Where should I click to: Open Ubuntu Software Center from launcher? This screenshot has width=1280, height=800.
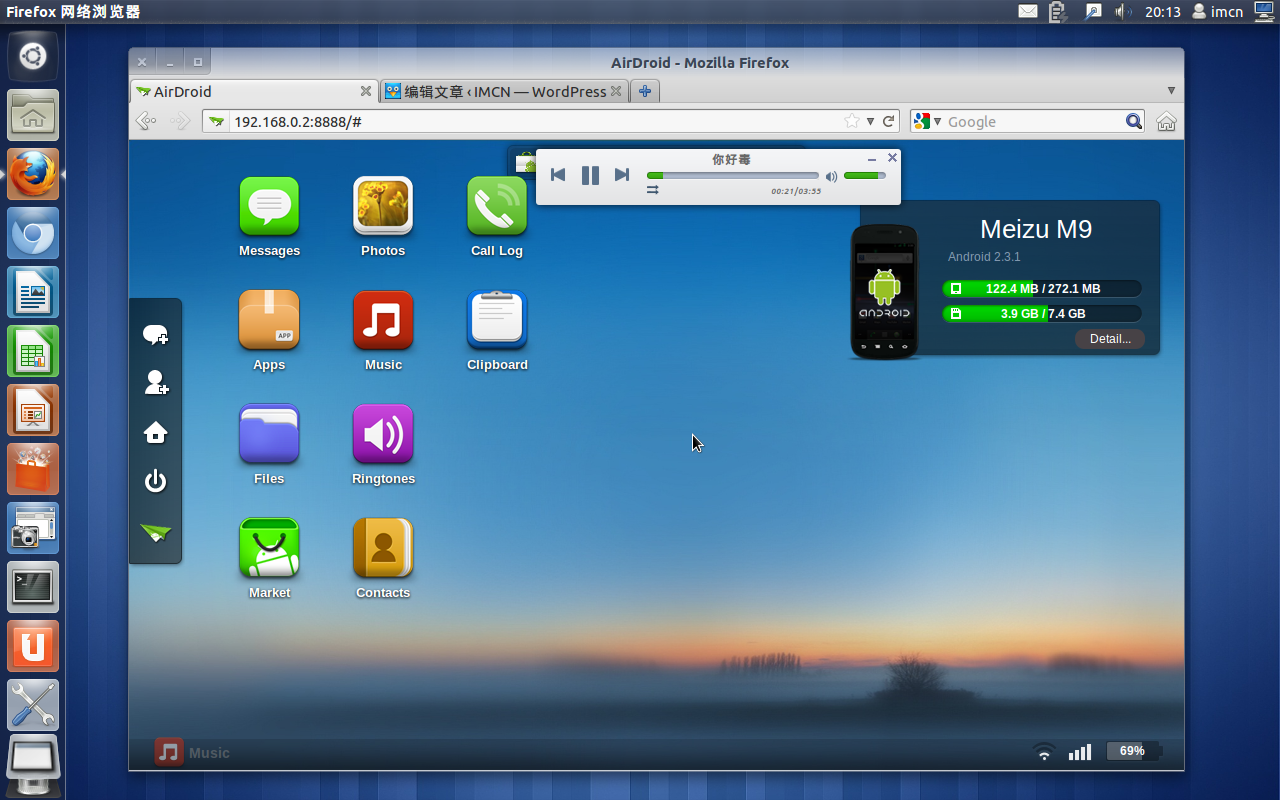point(33,469)
